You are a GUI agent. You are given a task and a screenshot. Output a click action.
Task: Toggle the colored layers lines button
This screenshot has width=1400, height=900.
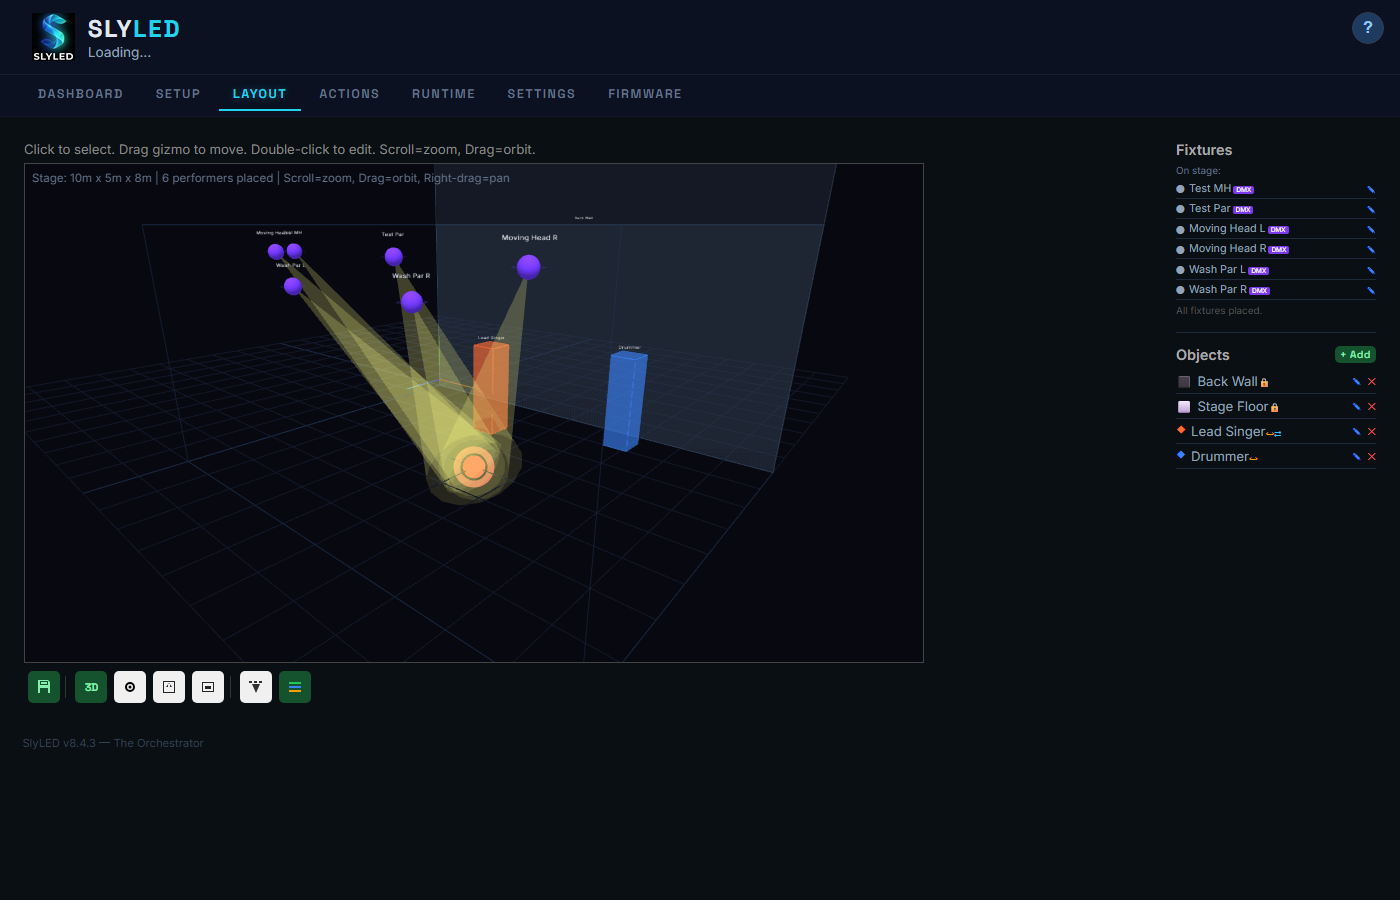coord(295,687)
